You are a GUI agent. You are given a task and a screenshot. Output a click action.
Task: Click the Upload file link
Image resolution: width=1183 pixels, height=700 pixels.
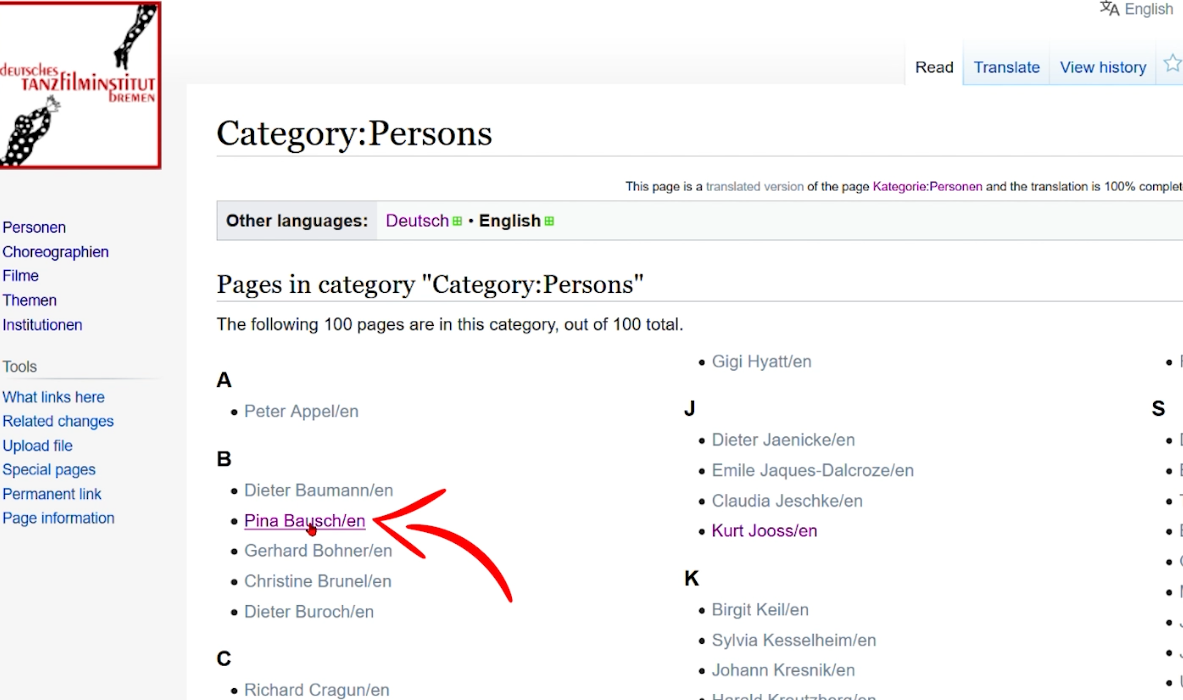[37, 446]
